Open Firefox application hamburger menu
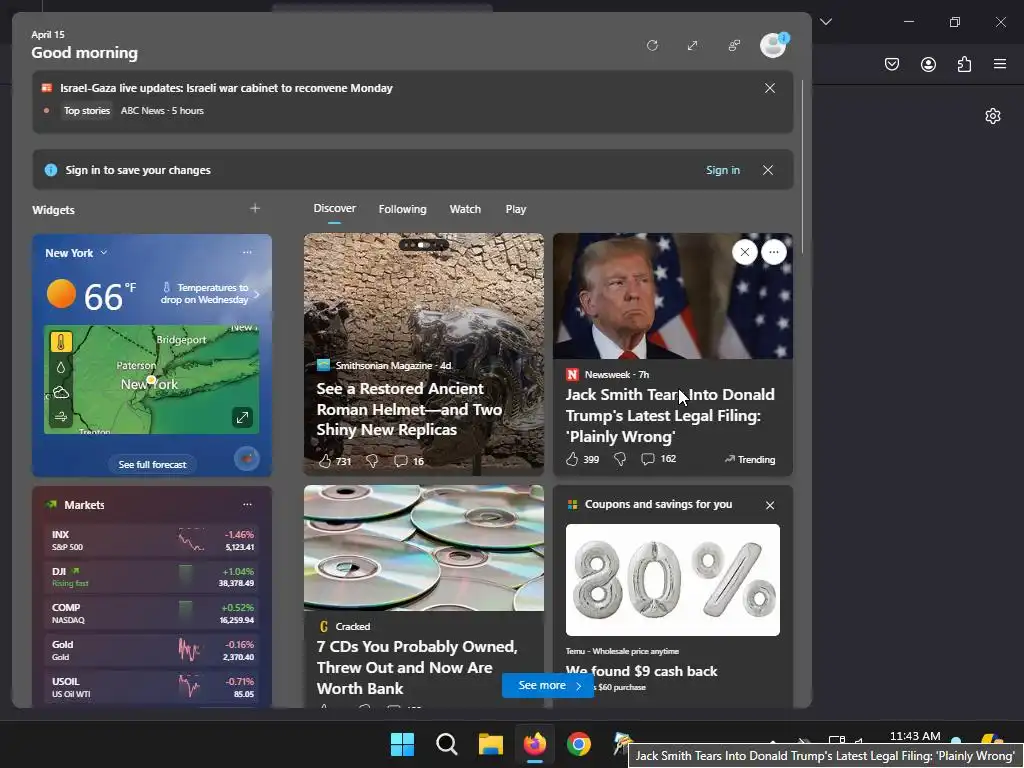 point(1000,64)
